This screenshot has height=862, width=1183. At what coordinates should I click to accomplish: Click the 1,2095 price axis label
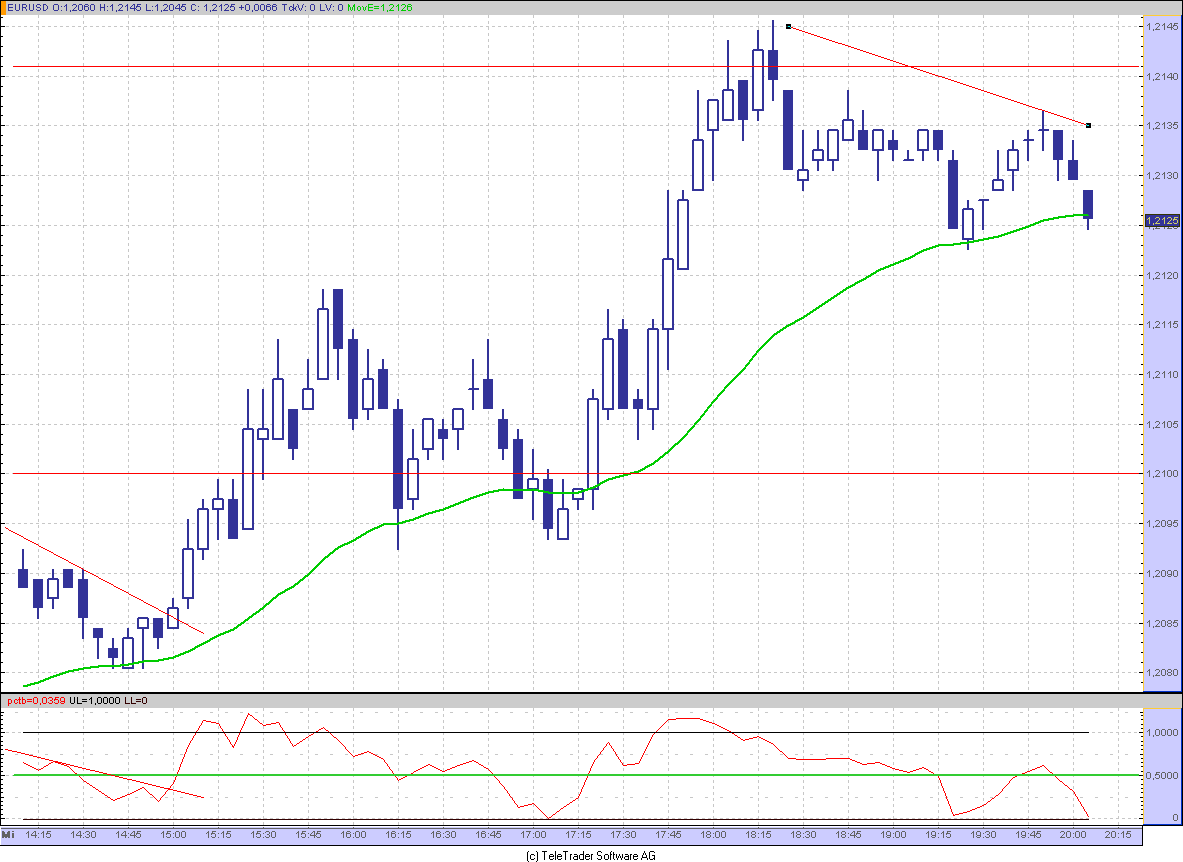pyautogui.click(x=1162, y=523)
